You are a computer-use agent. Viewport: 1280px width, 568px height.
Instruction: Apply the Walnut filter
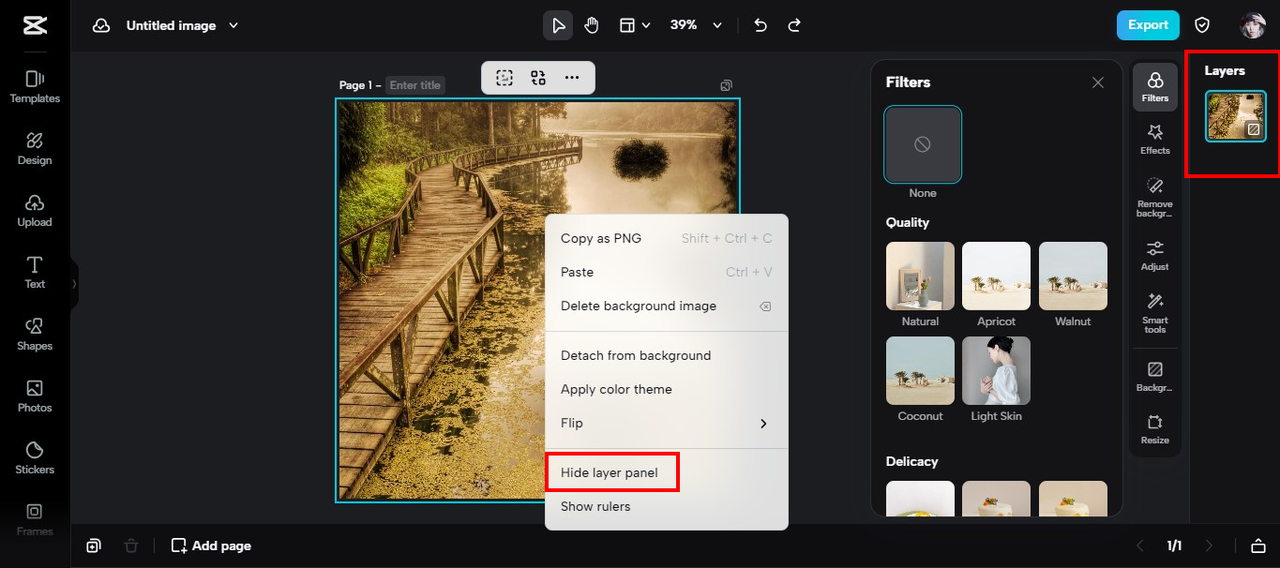pos(1073,276)
